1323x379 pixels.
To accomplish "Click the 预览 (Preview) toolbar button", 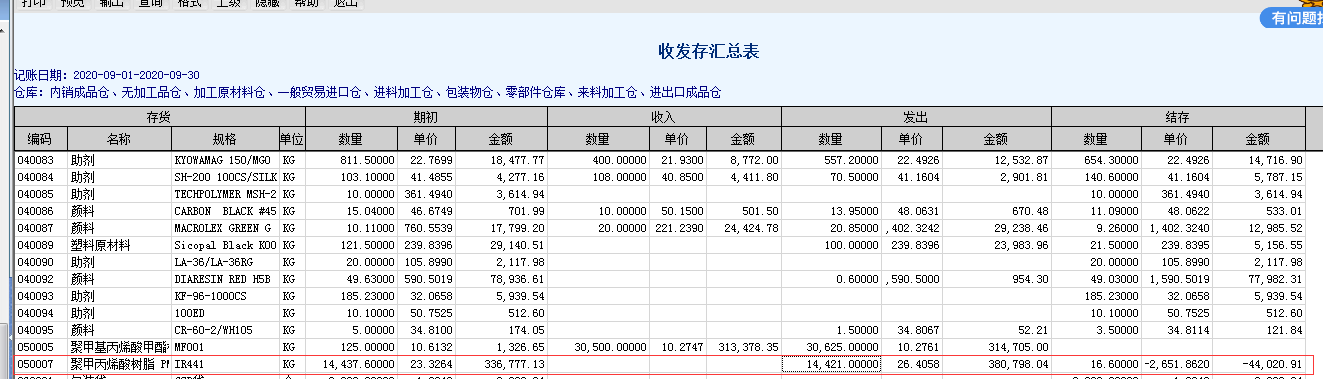I will pyautogui.click(x=72, y=3).
